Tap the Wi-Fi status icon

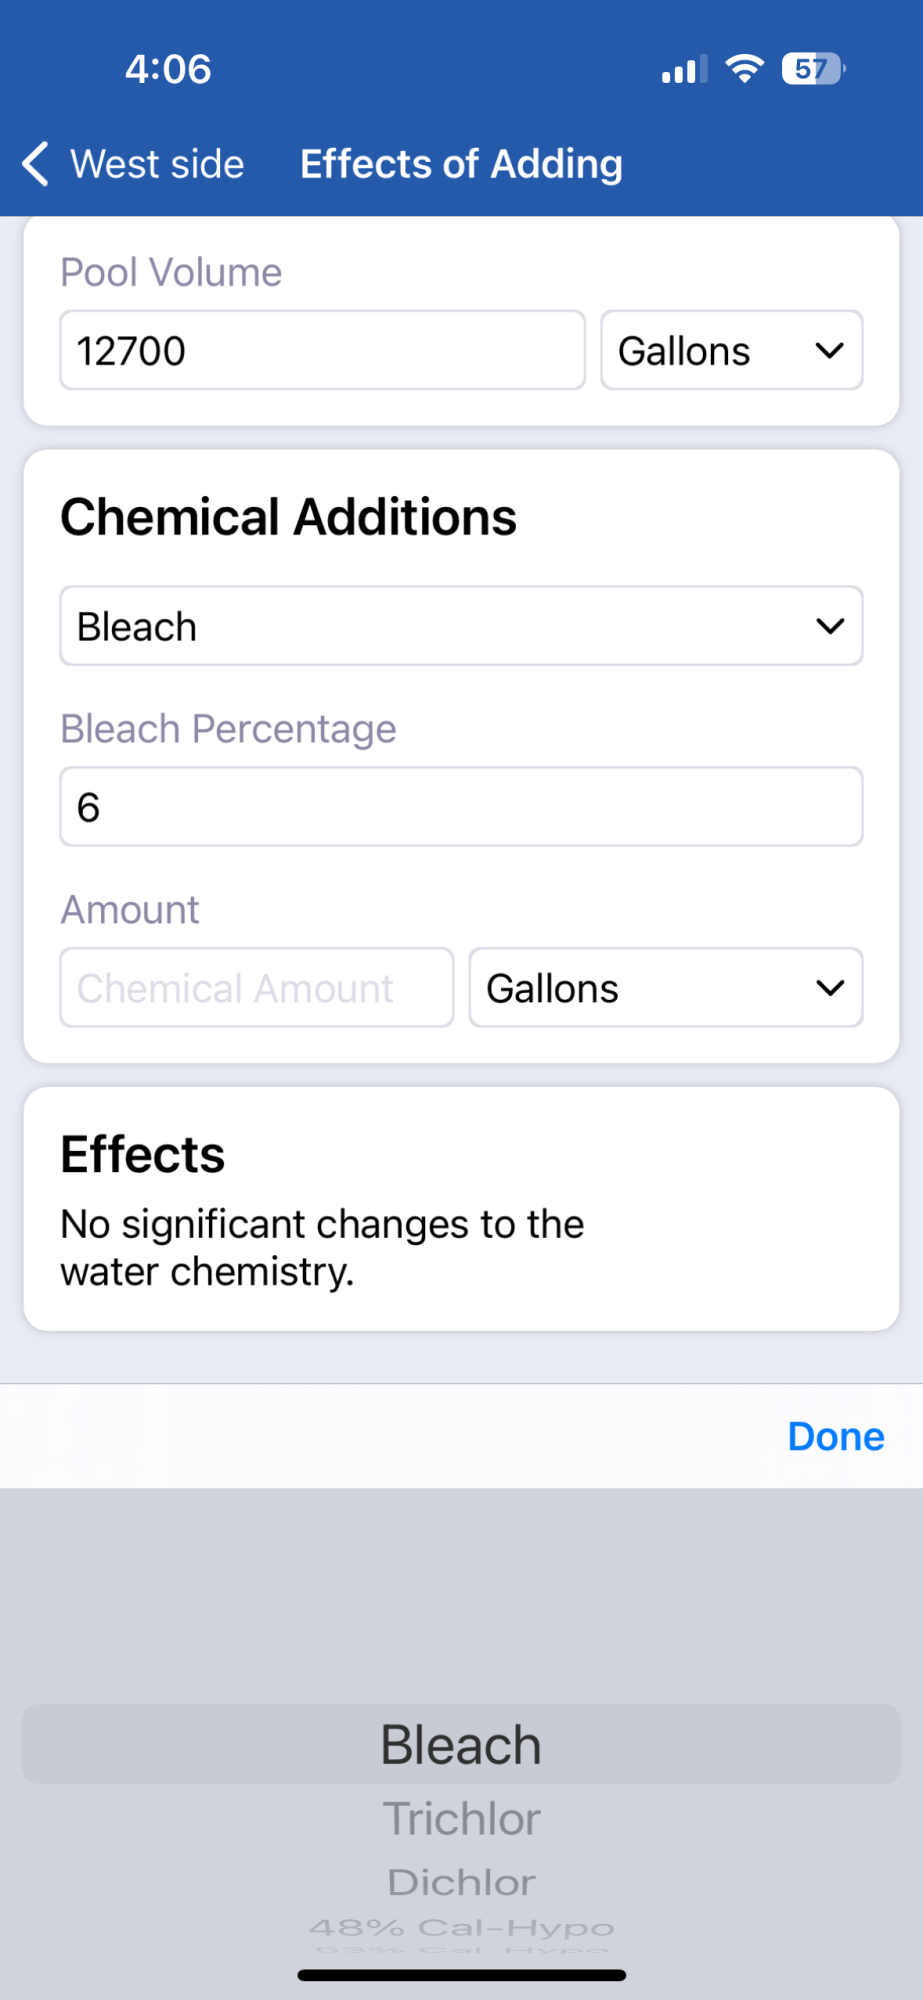[744, 69]
